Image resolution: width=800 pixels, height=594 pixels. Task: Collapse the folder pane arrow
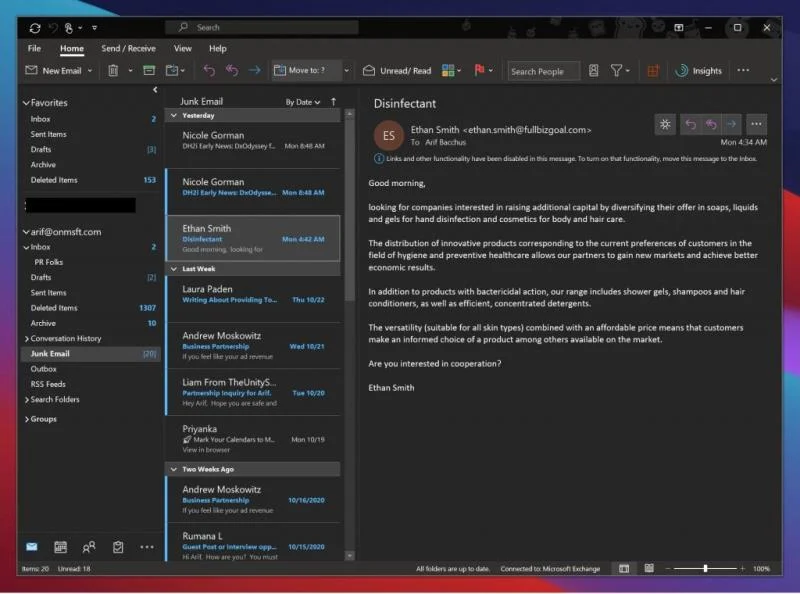[x=155, y=90]
